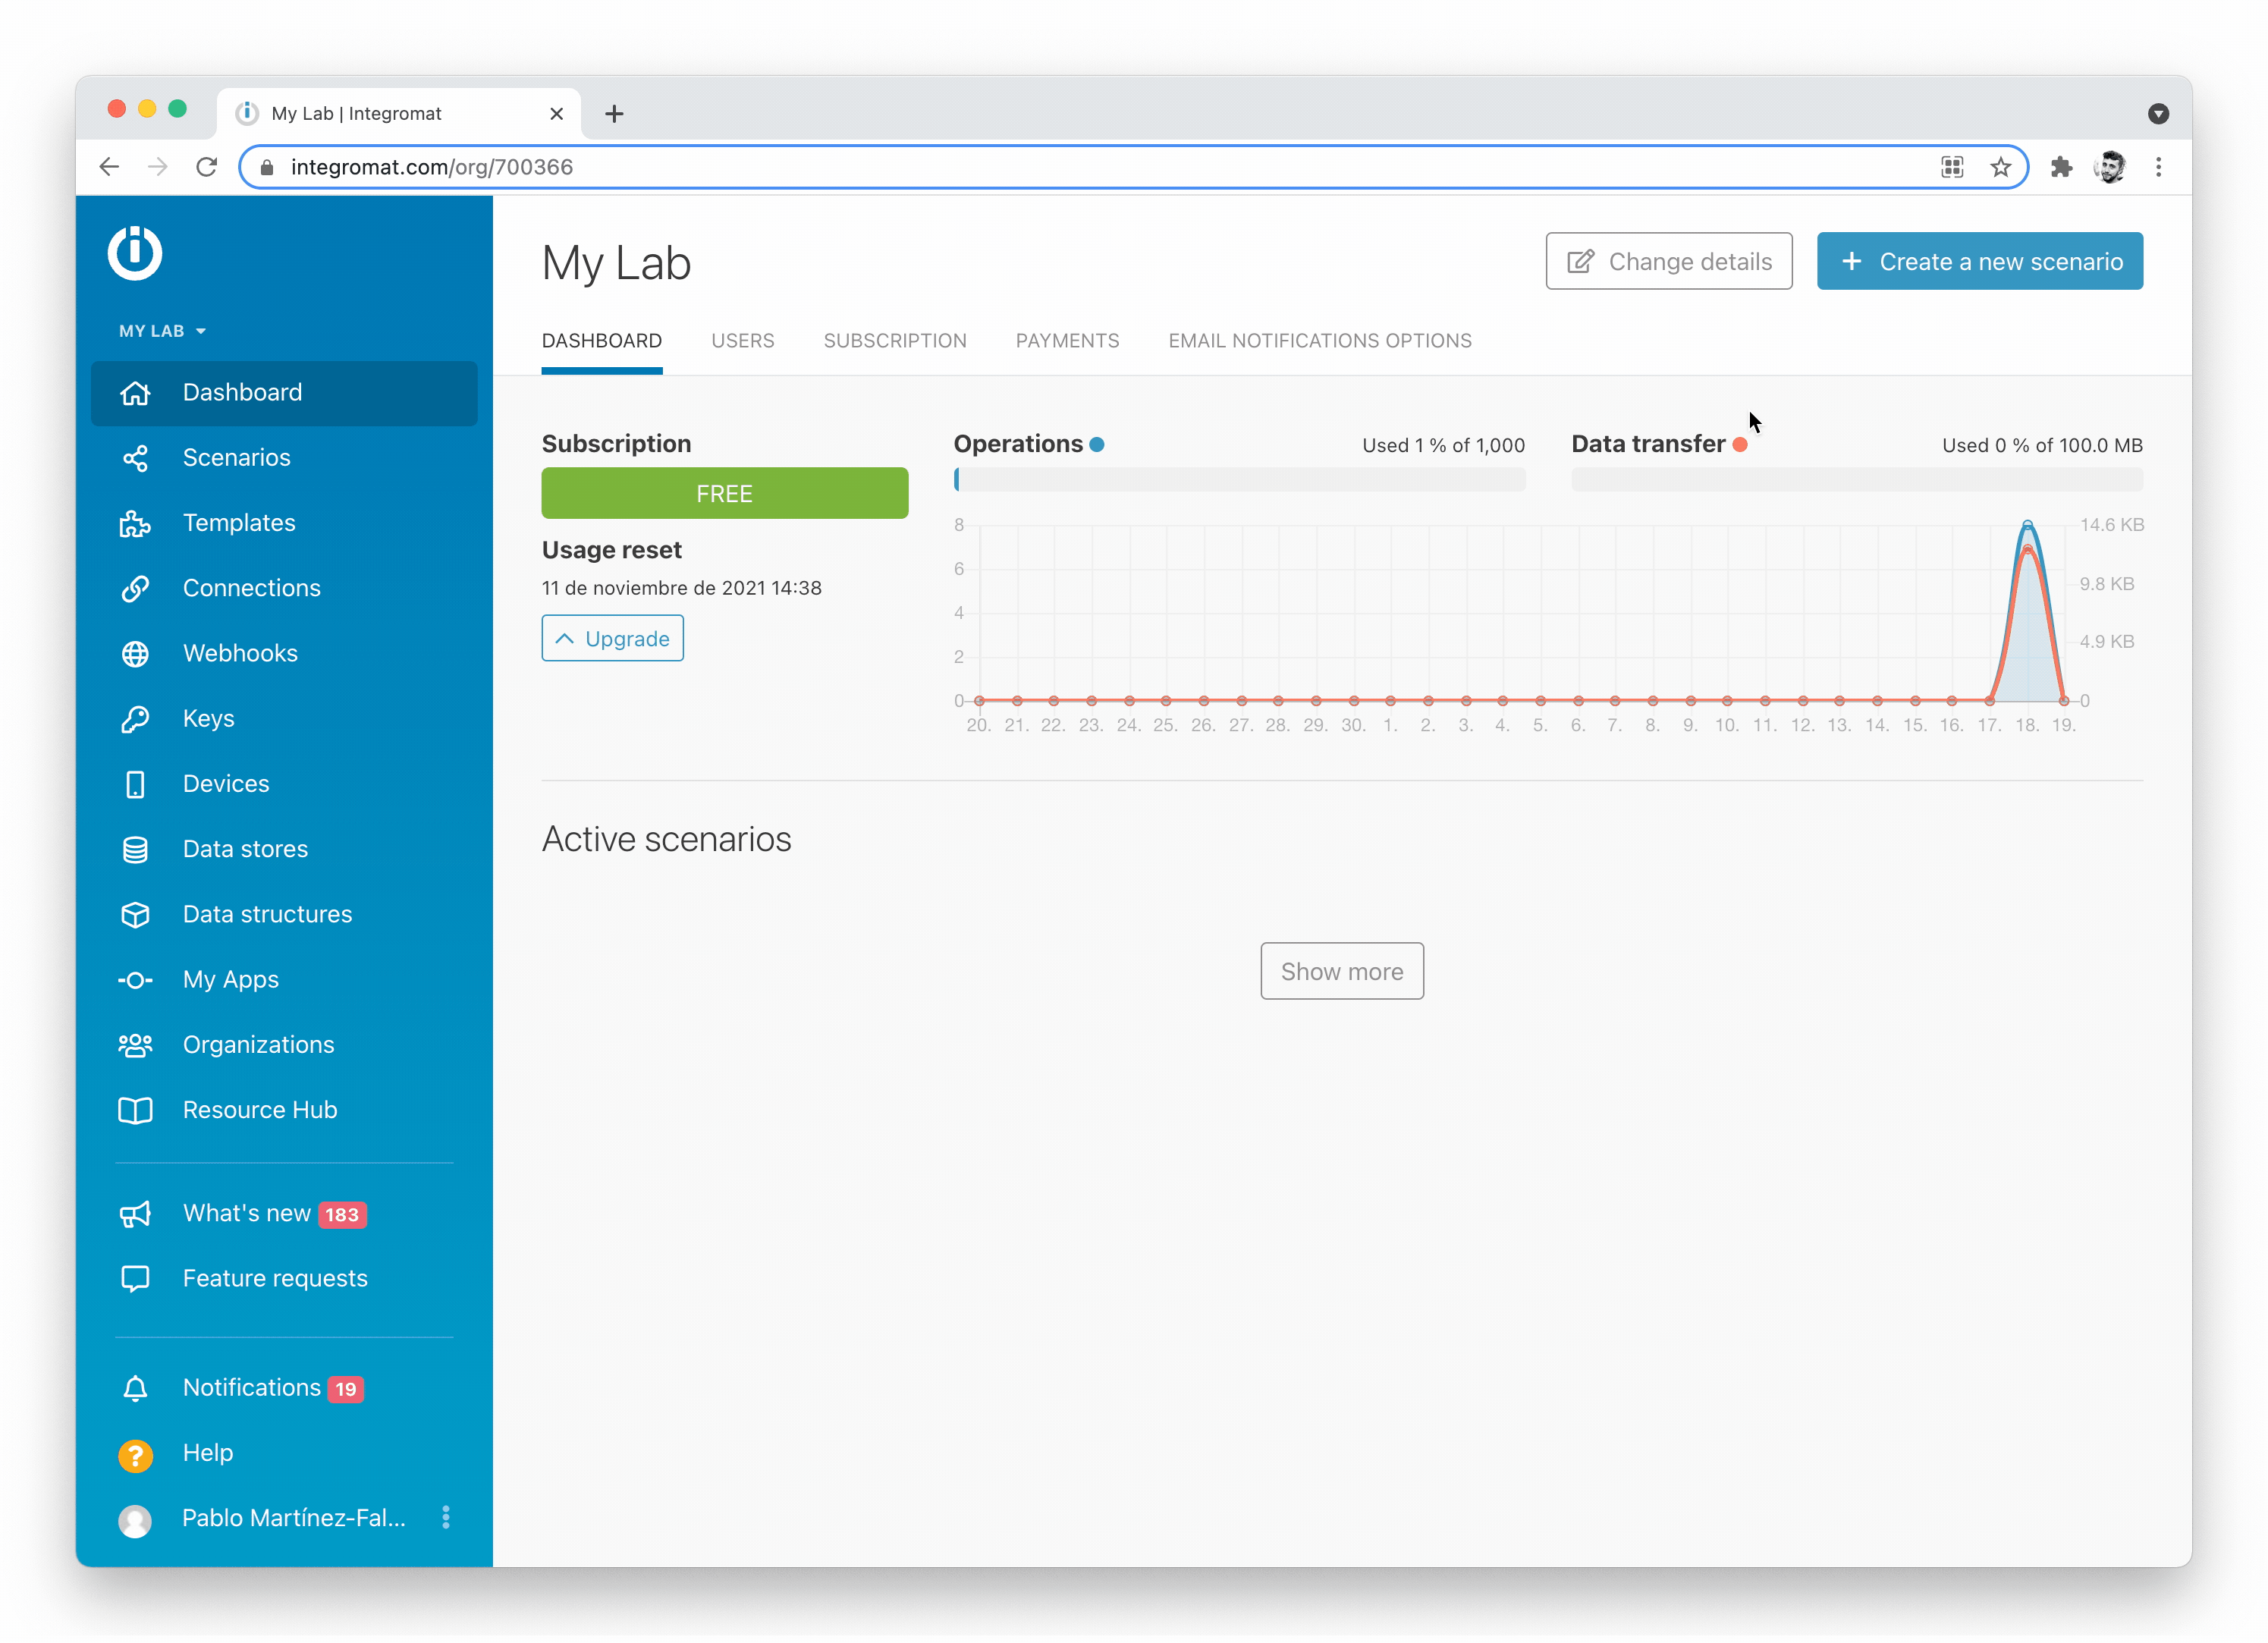The height and width of the screenshot is (1643, 2268).
Task: Toggle Operations series legend dot
Action: [x=1097, y=445]
